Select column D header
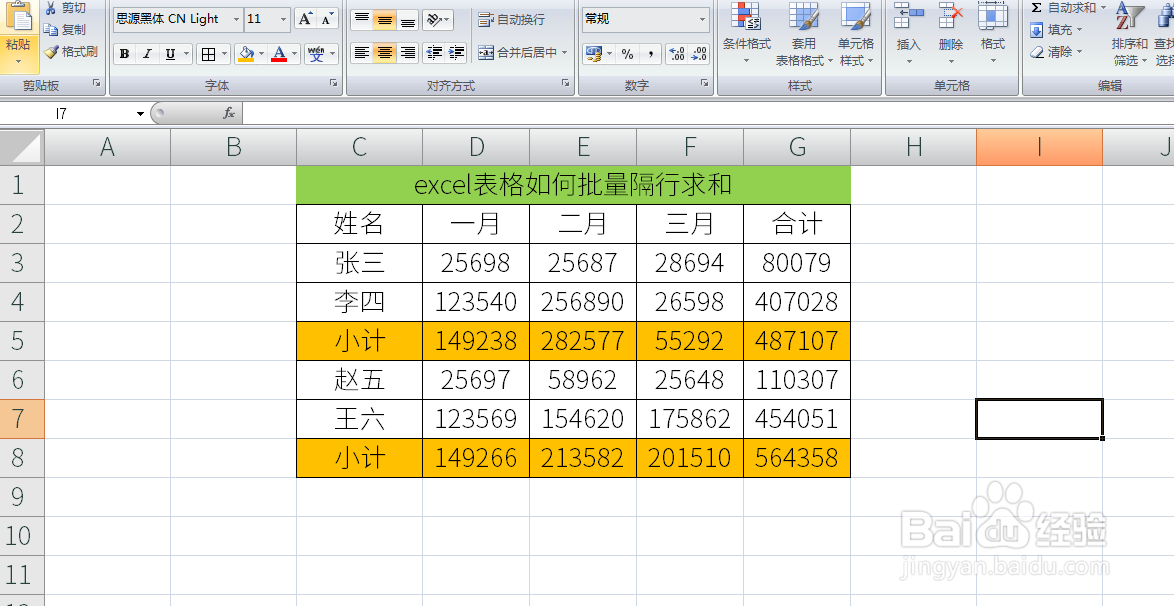 476,147
